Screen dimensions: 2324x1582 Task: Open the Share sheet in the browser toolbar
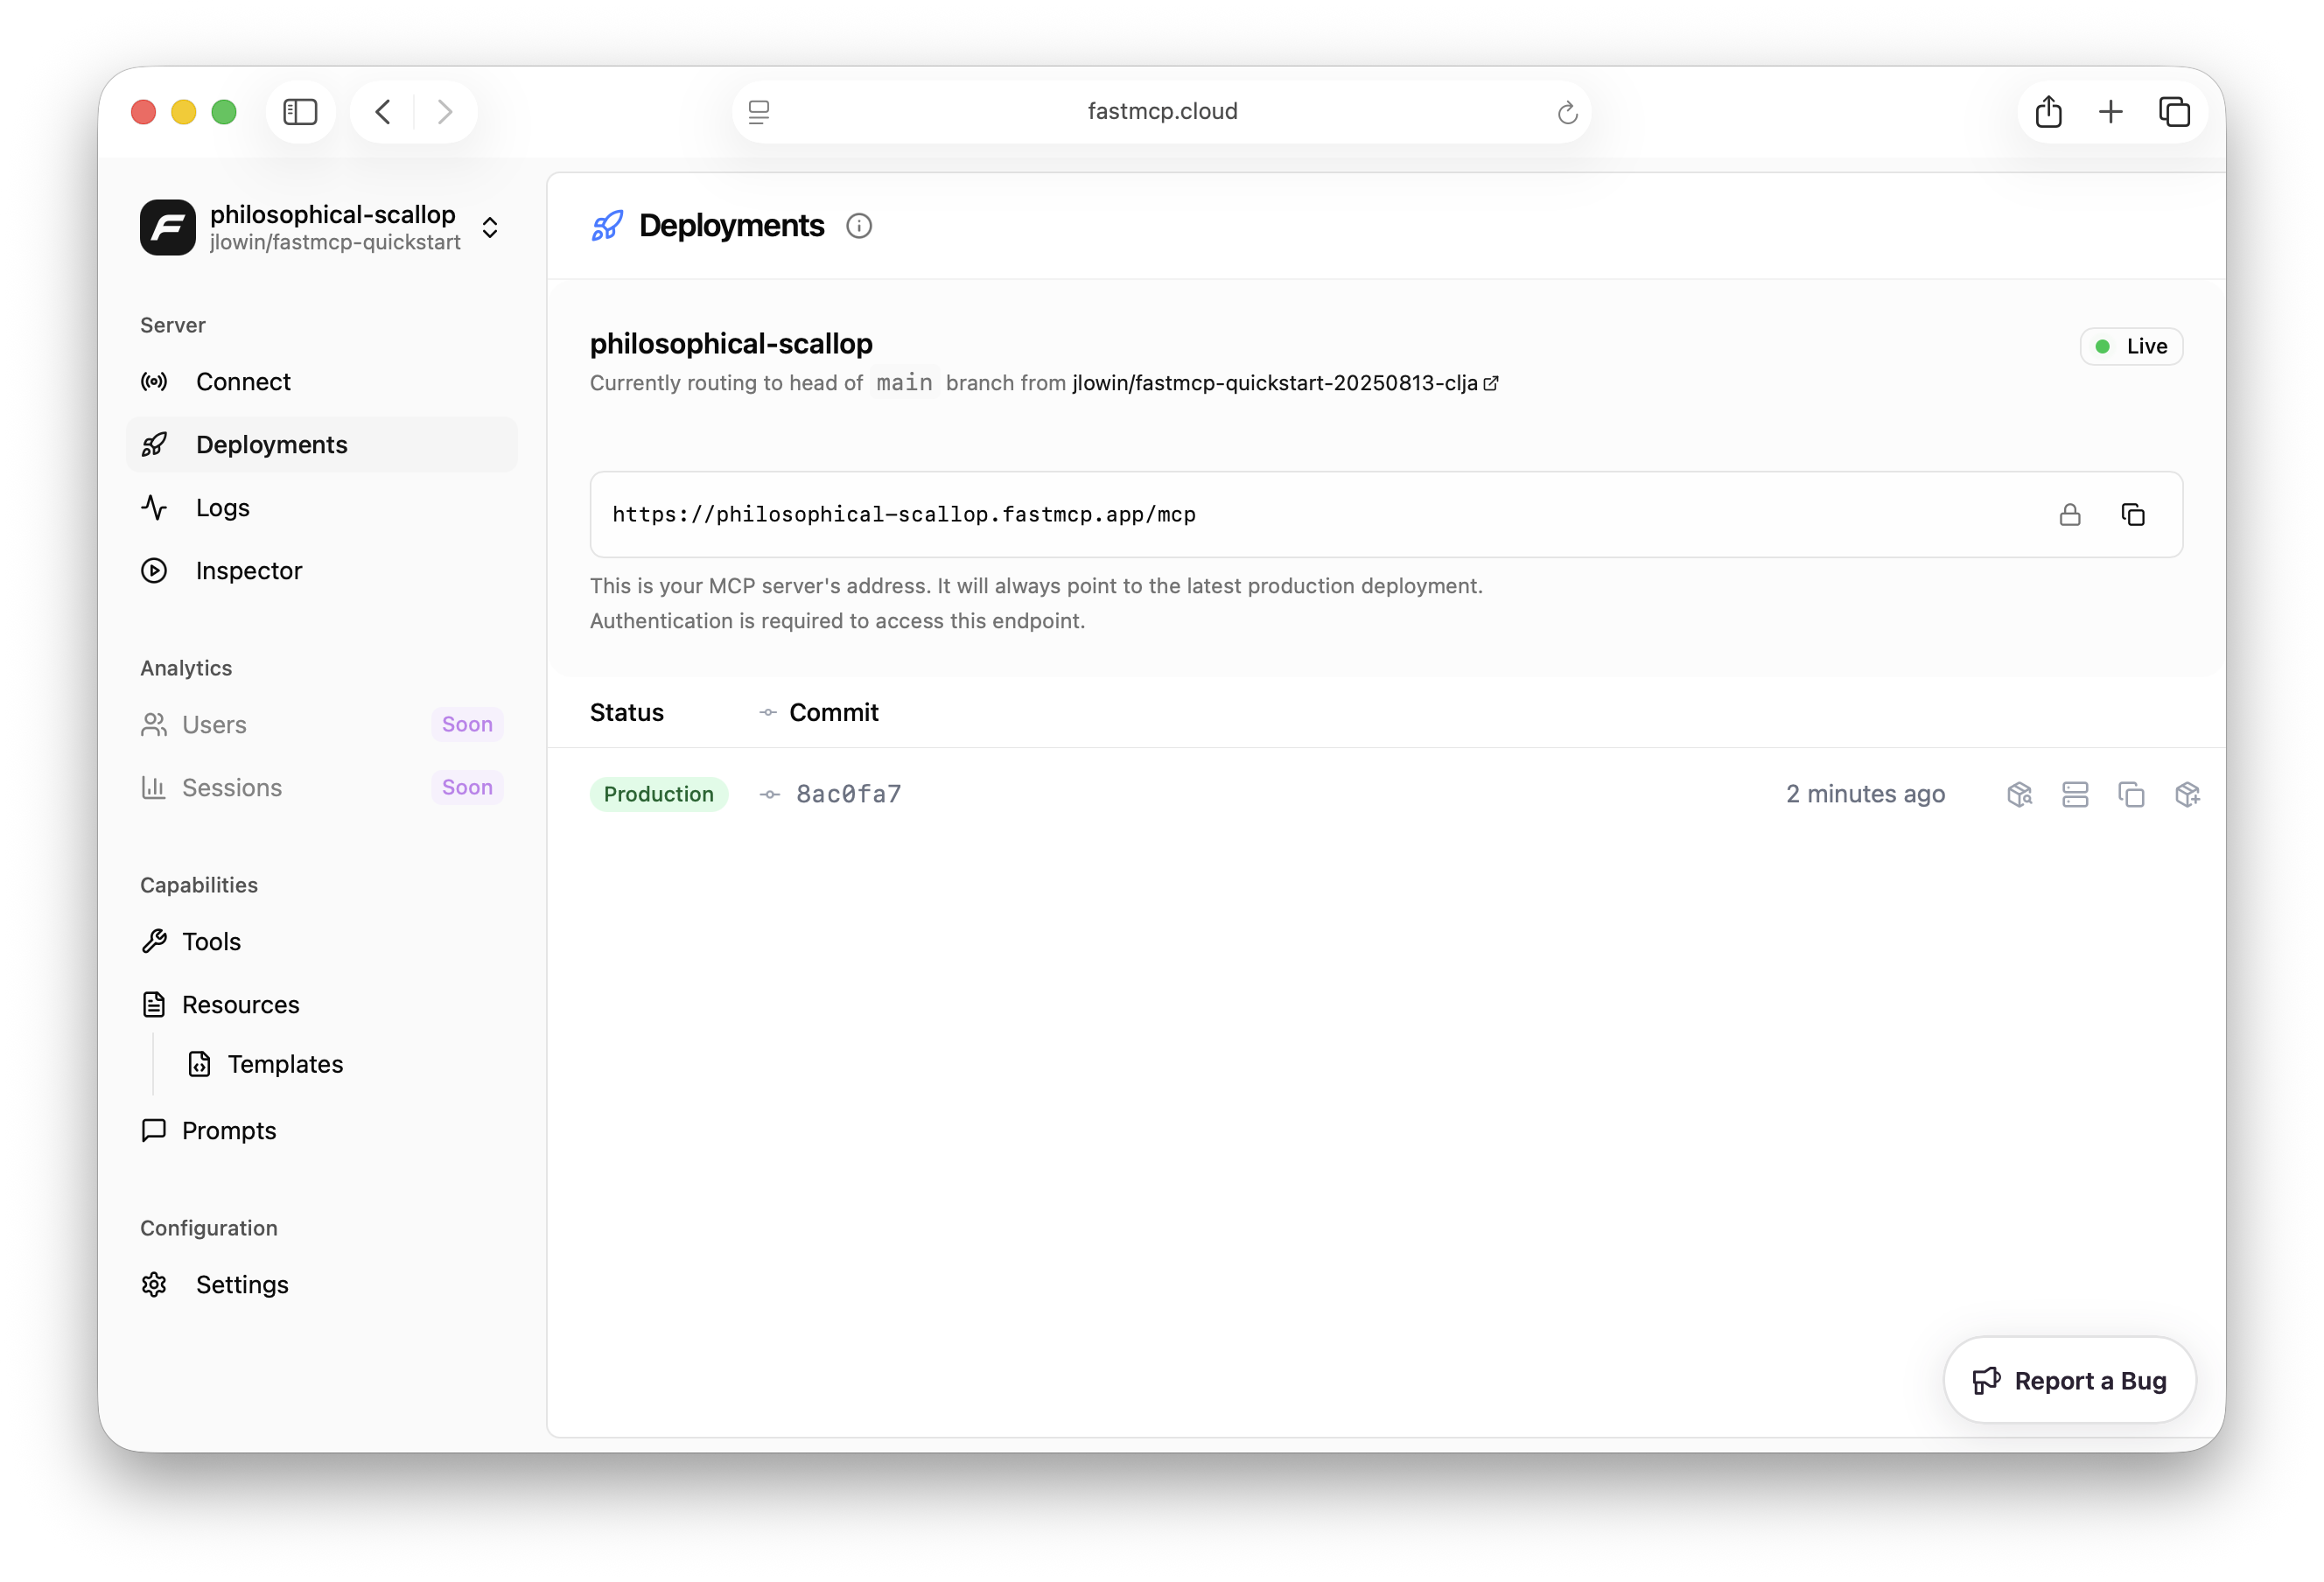[x=2048, y=111]
